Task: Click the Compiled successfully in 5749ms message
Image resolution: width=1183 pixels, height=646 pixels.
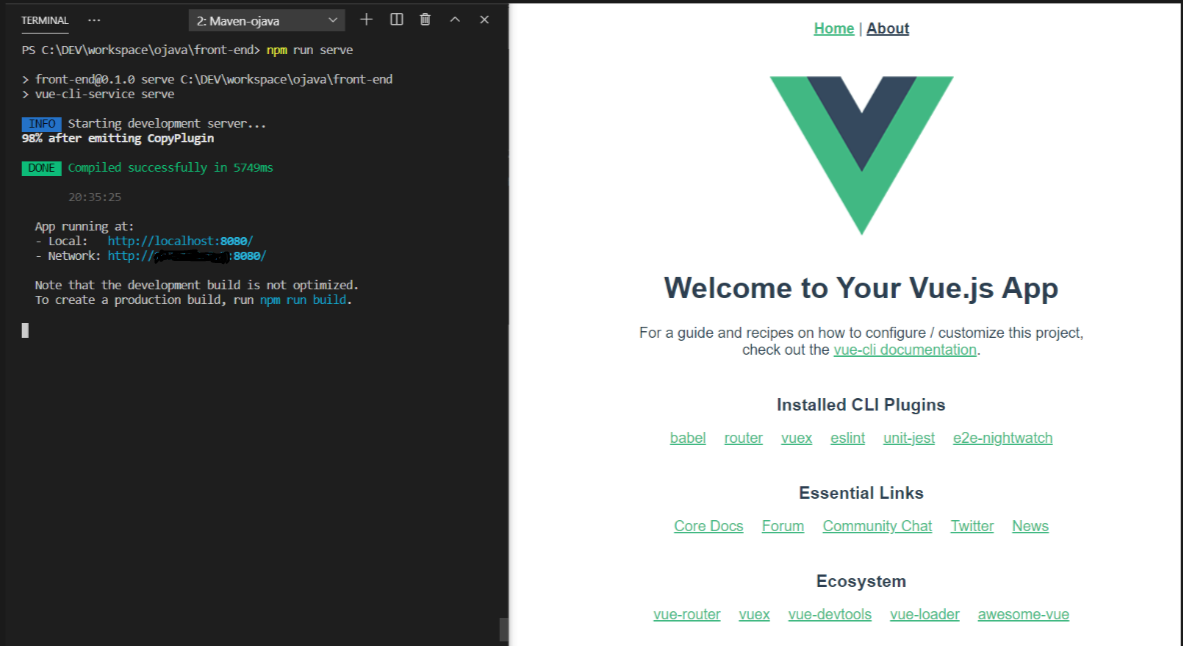Action: click(x=171, y=168)
